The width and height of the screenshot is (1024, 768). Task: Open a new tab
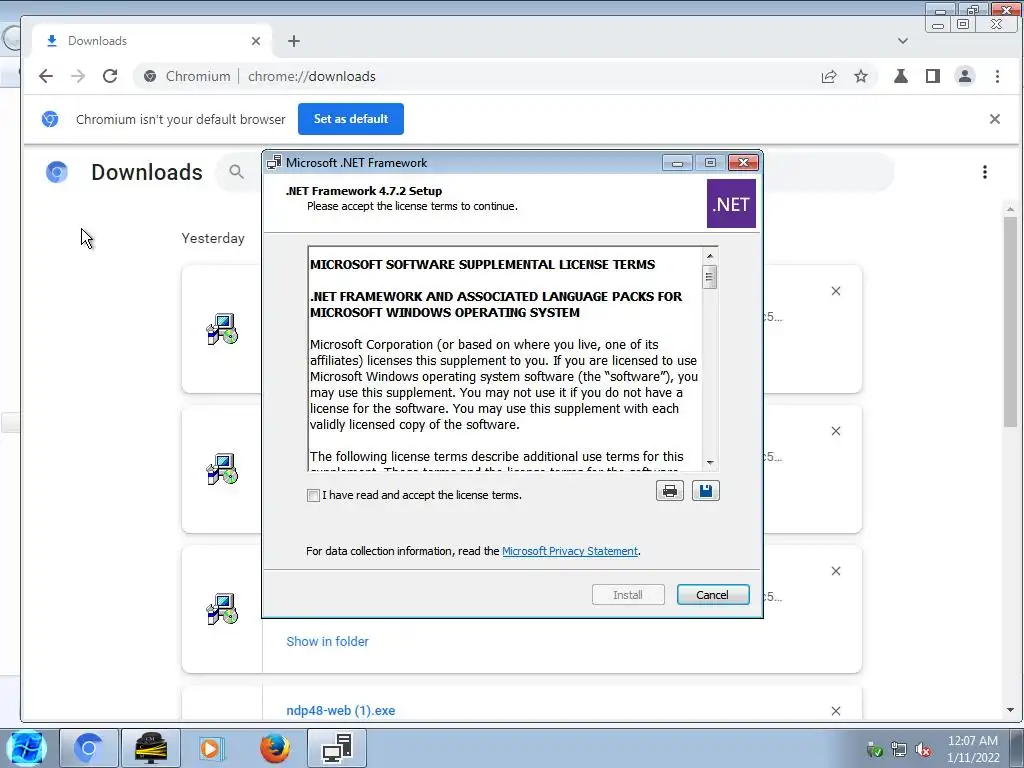click(x=294, y=41)
